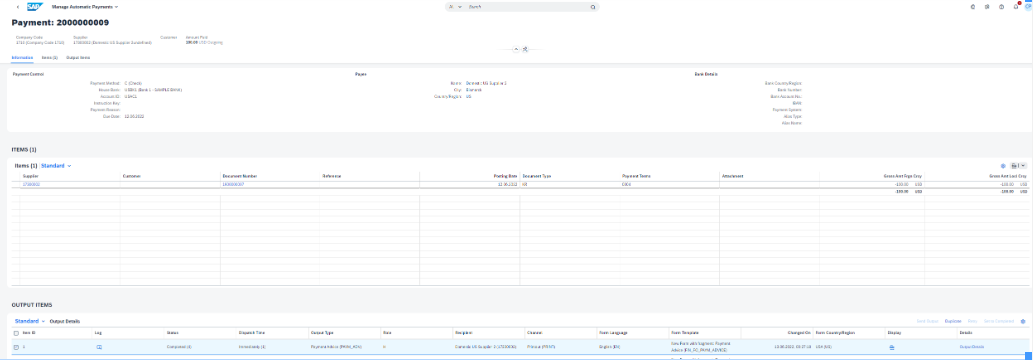The height and width of the screenshot is (360, 1033).
Task: Switch to the Information tab
Action: (x=22, y=58)
